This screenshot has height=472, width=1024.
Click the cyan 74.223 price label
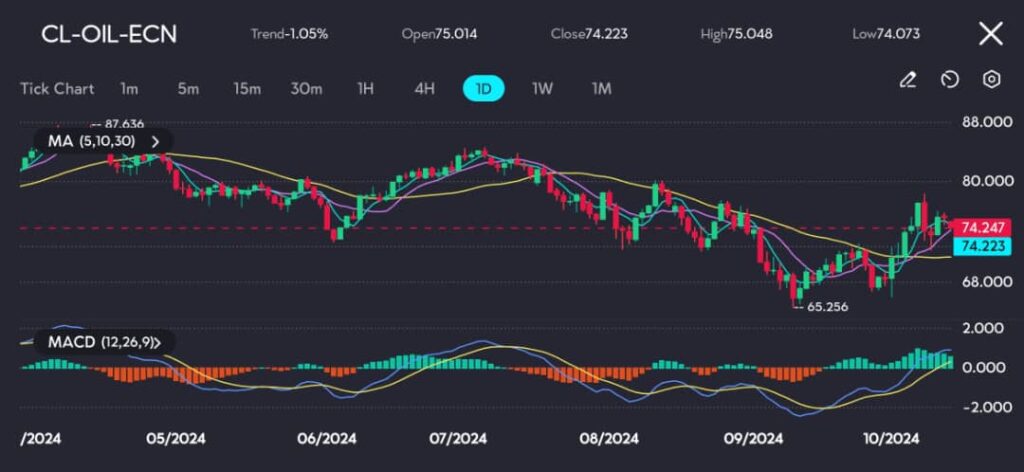tap(980, 246)
